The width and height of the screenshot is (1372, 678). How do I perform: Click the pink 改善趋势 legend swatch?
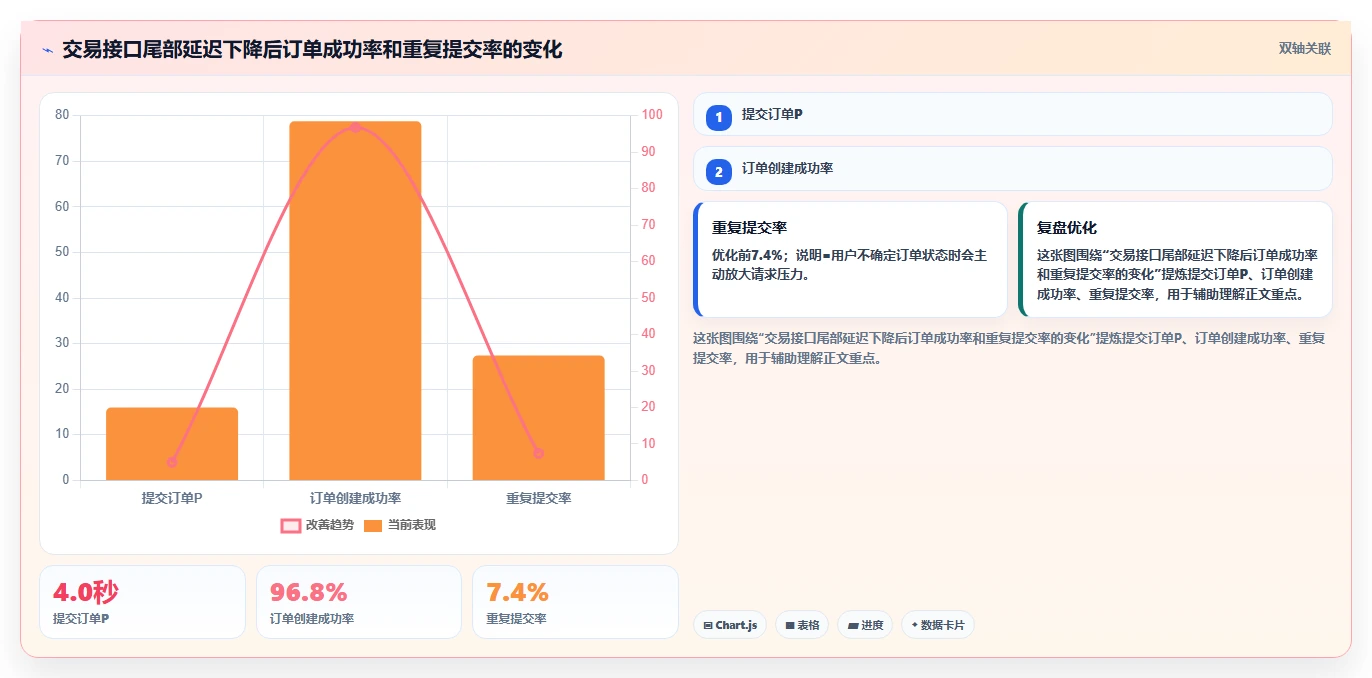click(290, 525)
